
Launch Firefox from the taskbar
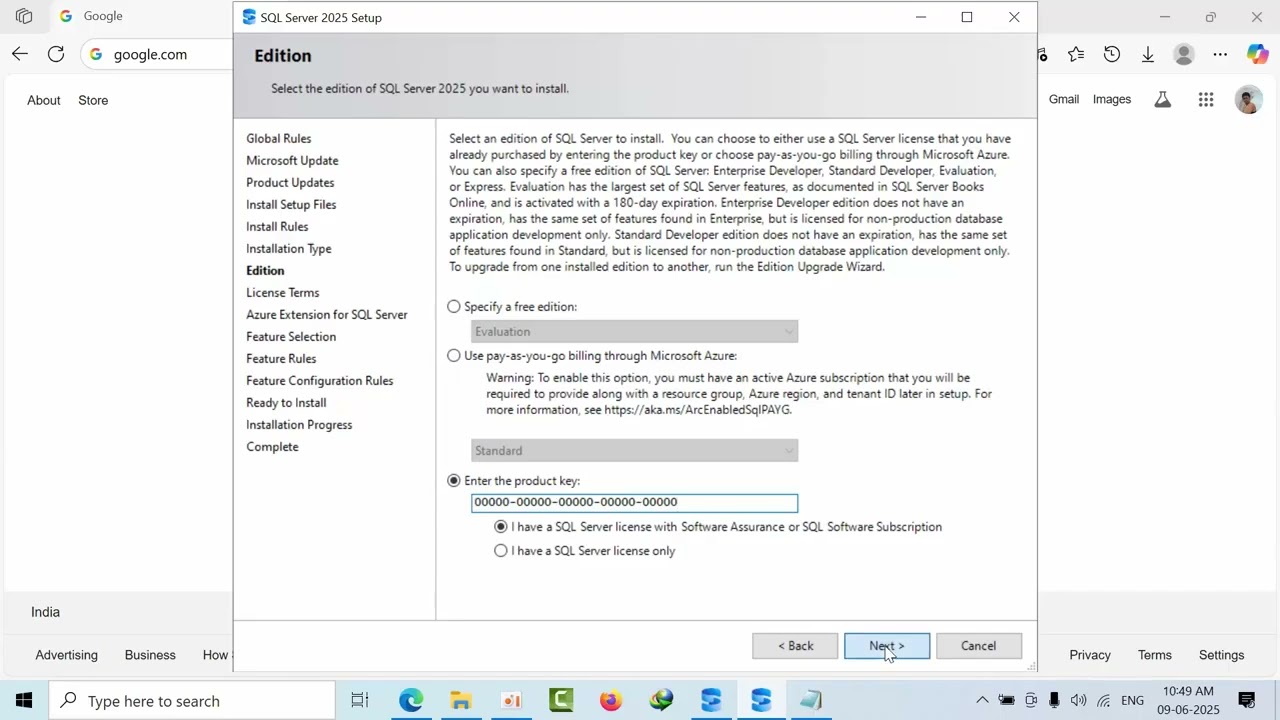[611, 700]
